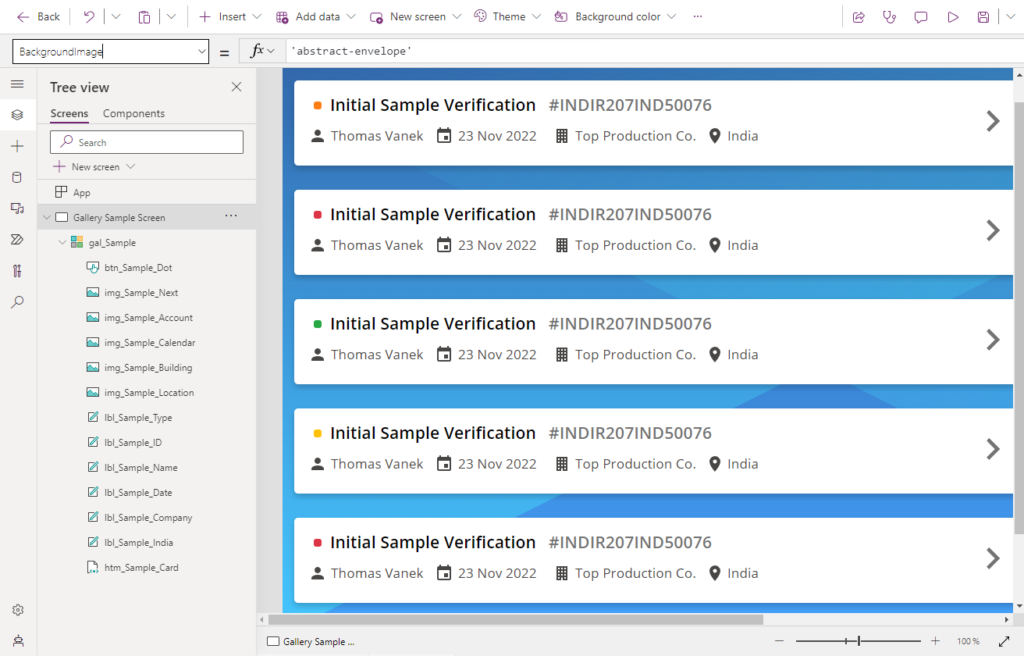Click the Save disk icon
The width and height of the screenshot is (1024, 656).
tap(984, 17)
